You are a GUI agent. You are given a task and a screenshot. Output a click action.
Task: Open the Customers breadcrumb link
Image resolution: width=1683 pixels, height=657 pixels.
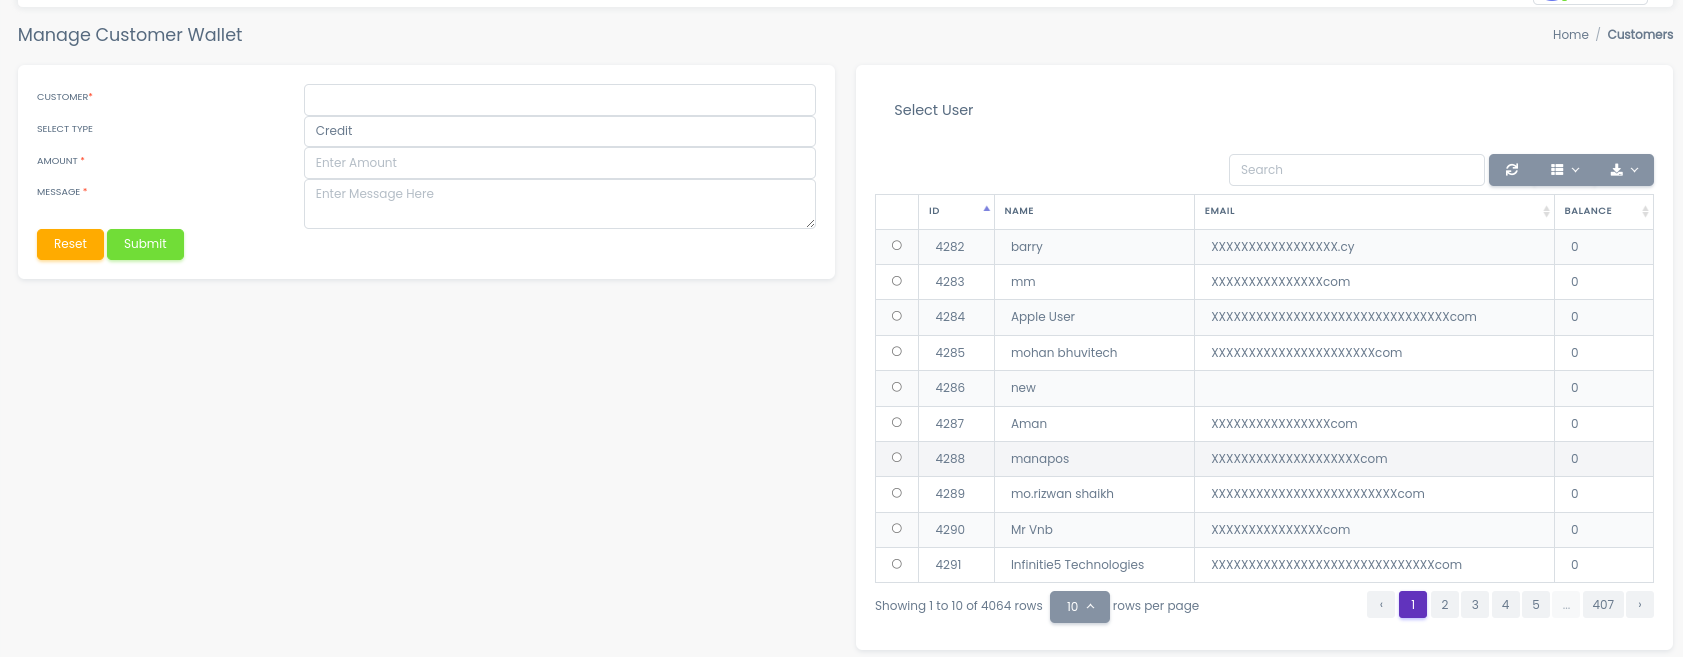pos(1640,35)
